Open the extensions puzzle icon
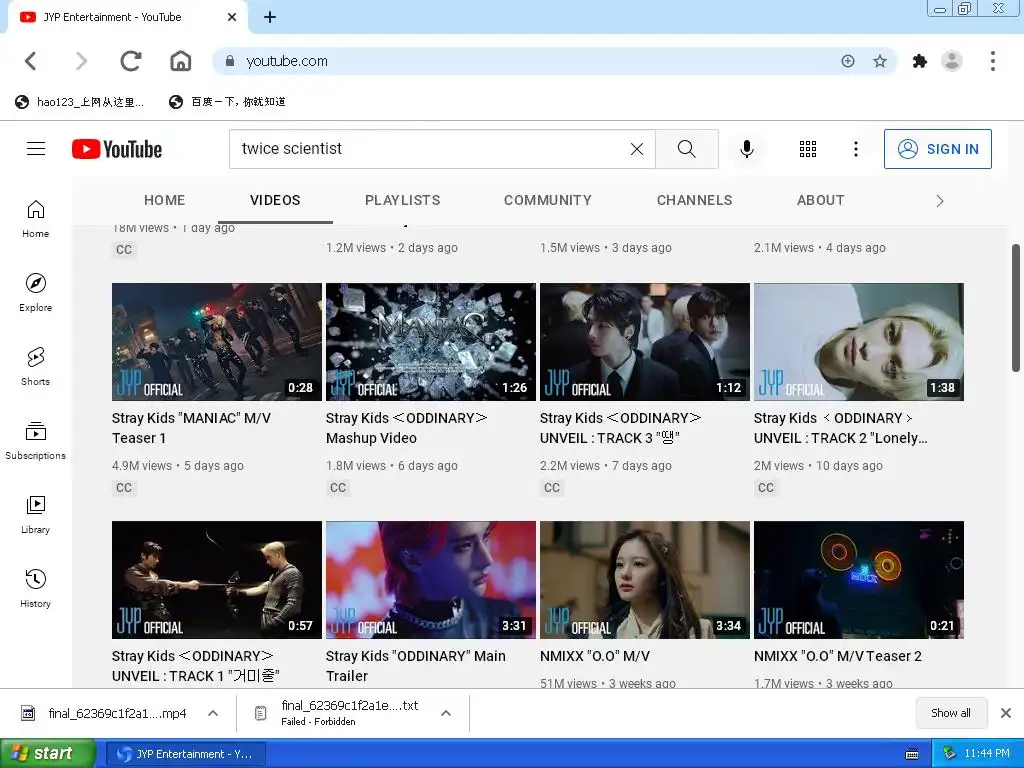This screenshot has height=768, width=1024. 920,61
